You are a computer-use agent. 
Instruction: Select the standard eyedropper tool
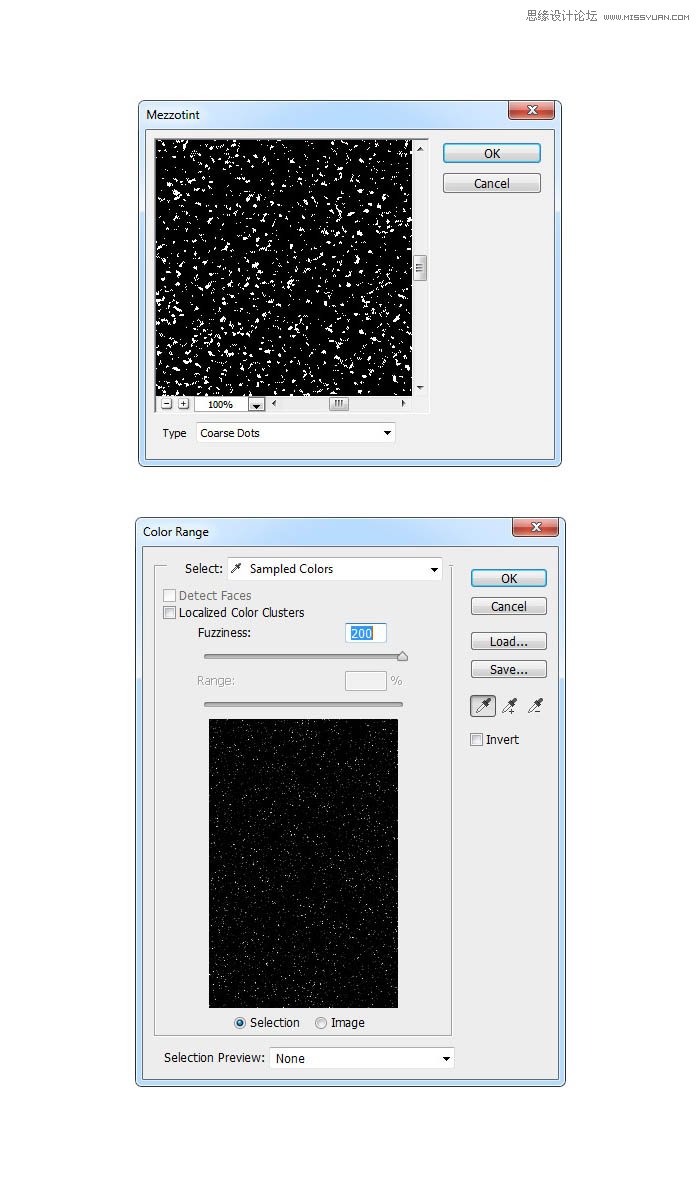(483, 706)
